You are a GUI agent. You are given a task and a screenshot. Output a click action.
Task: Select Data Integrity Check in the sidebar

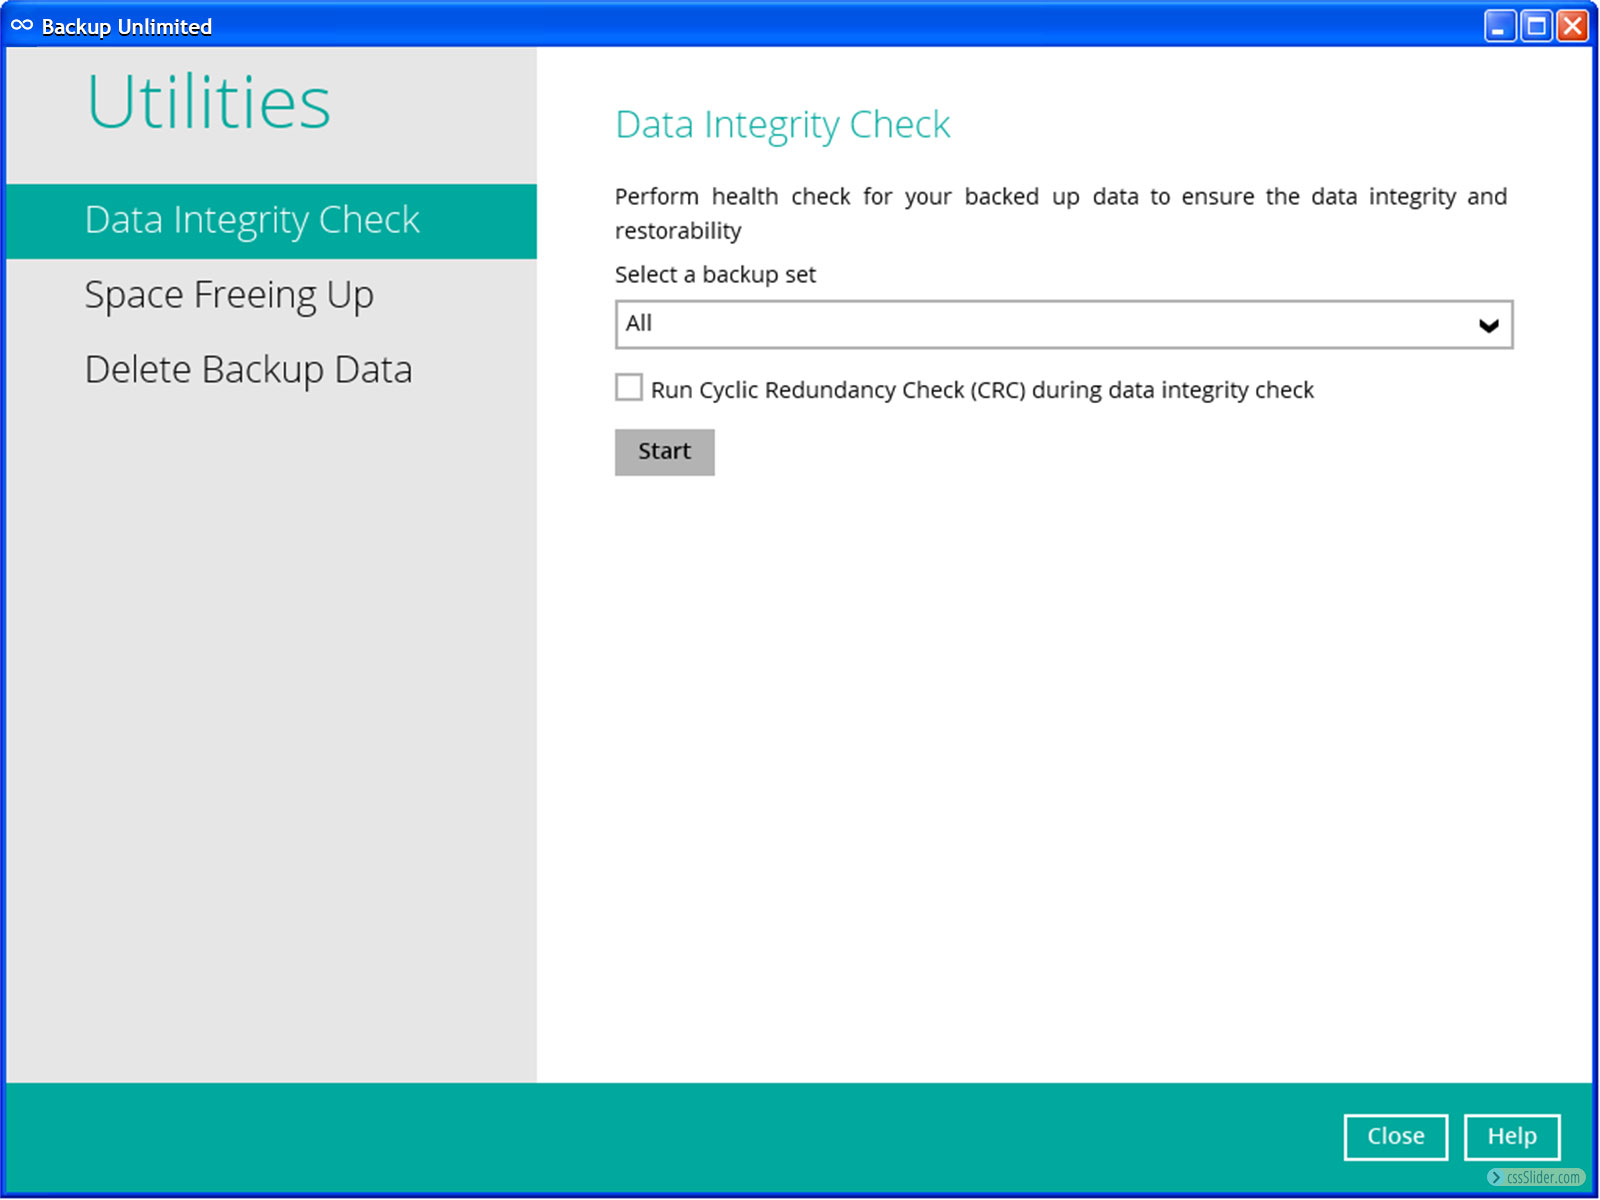click(x=252, y=221)
